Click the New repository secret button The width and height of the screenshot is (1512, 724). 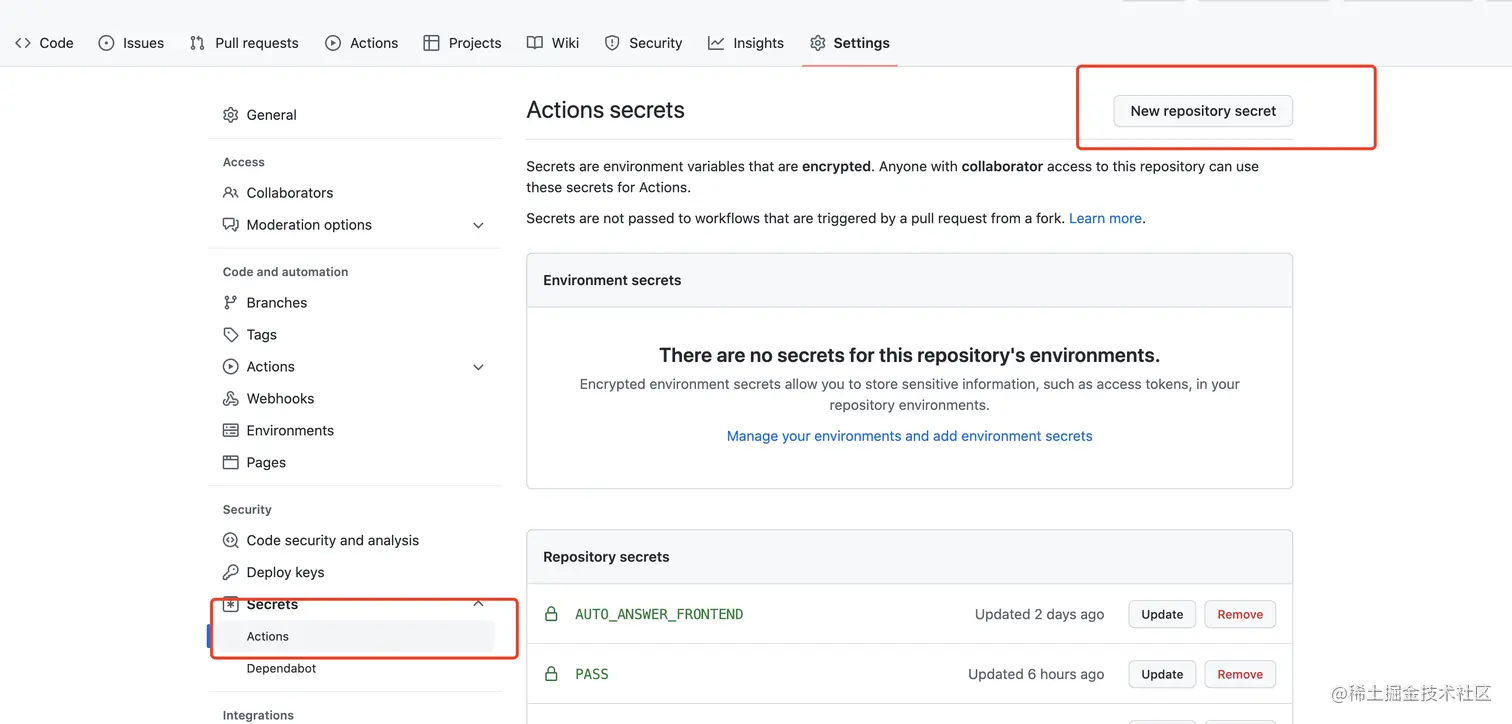tap(1203, 111)
